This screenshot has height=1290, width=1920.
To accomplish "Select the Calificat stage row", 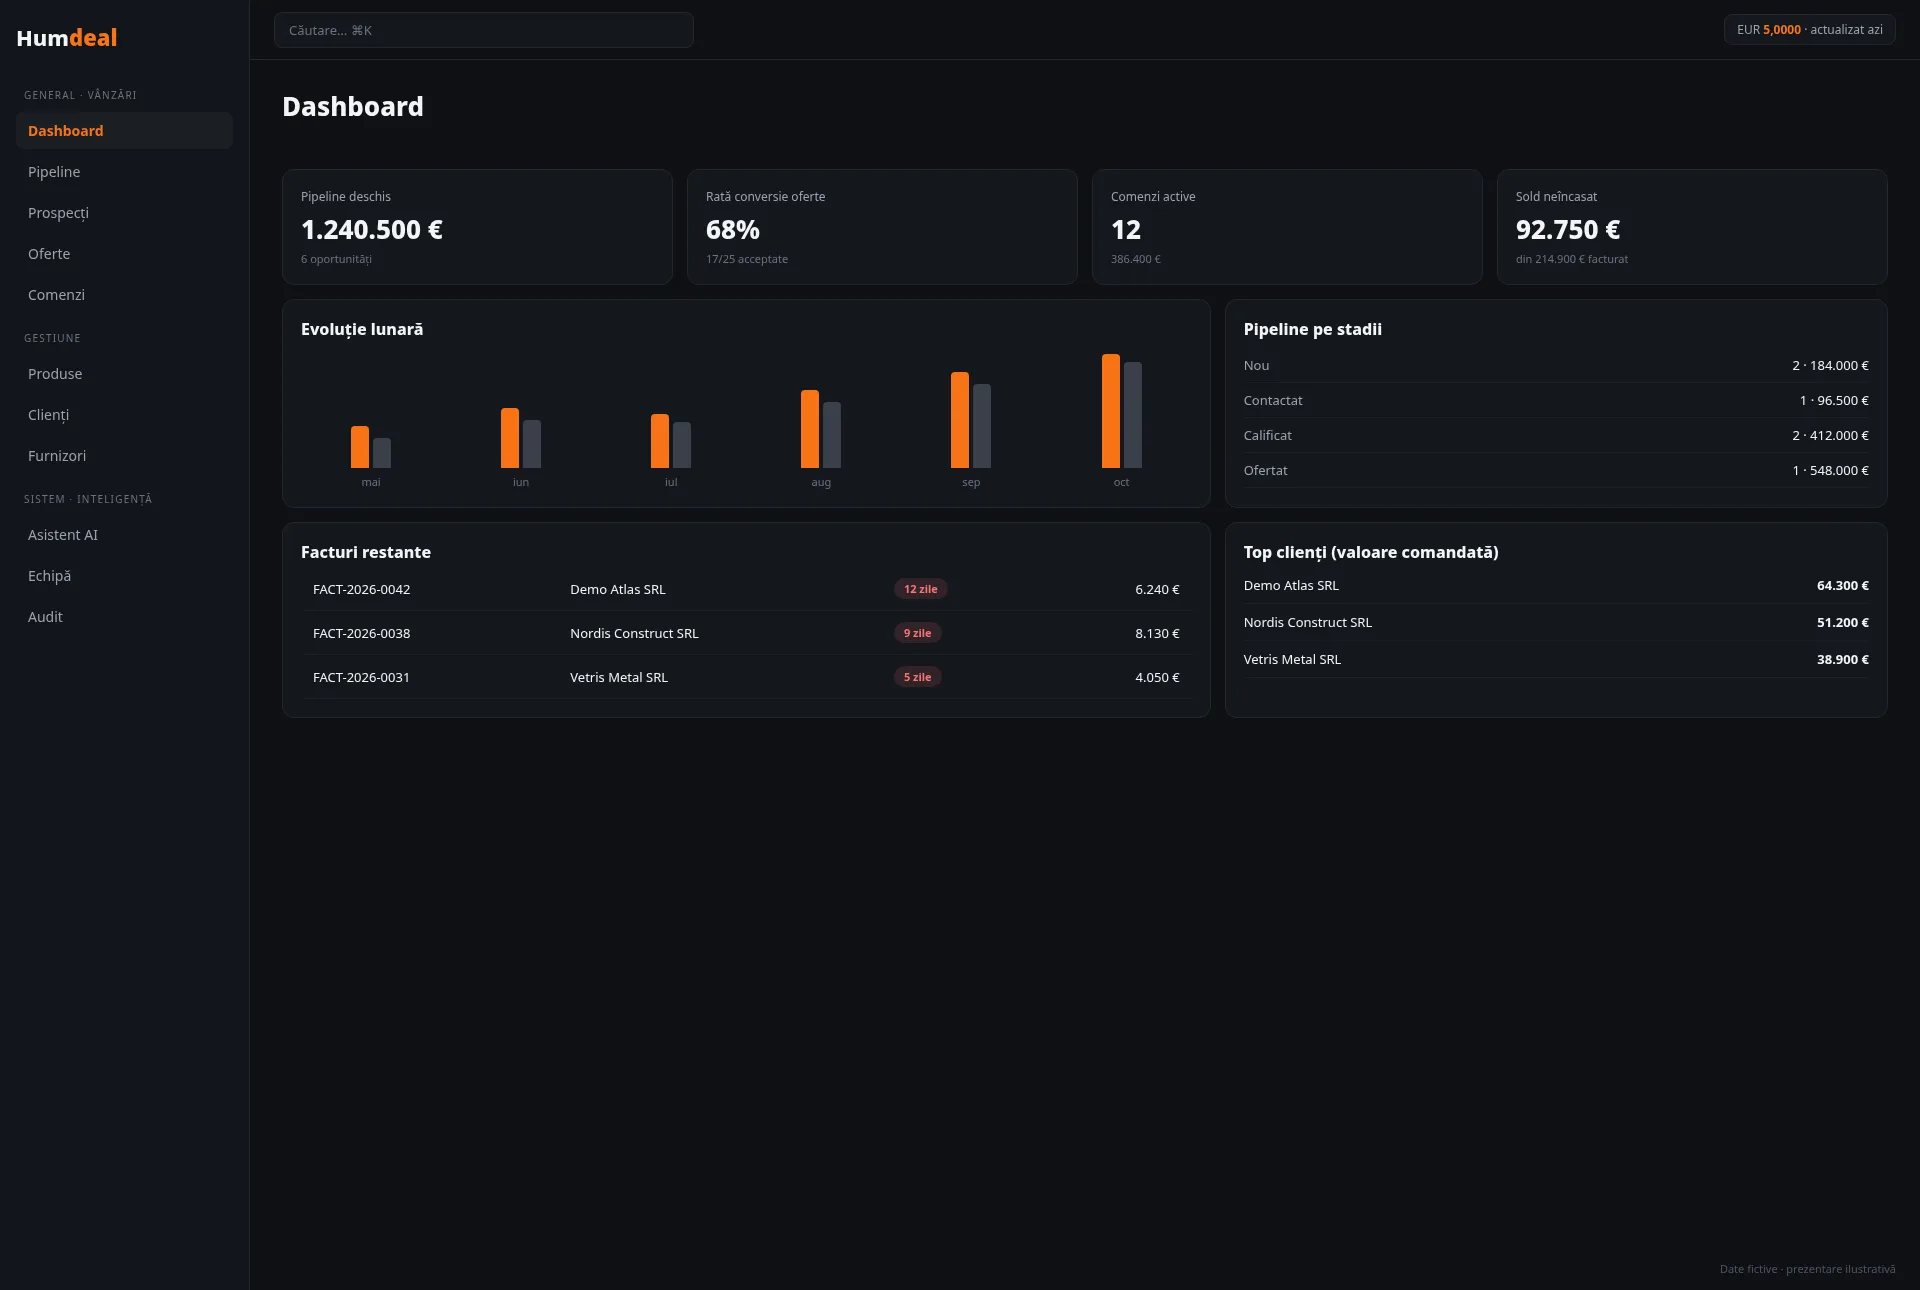I will (x=1556, y=436).
